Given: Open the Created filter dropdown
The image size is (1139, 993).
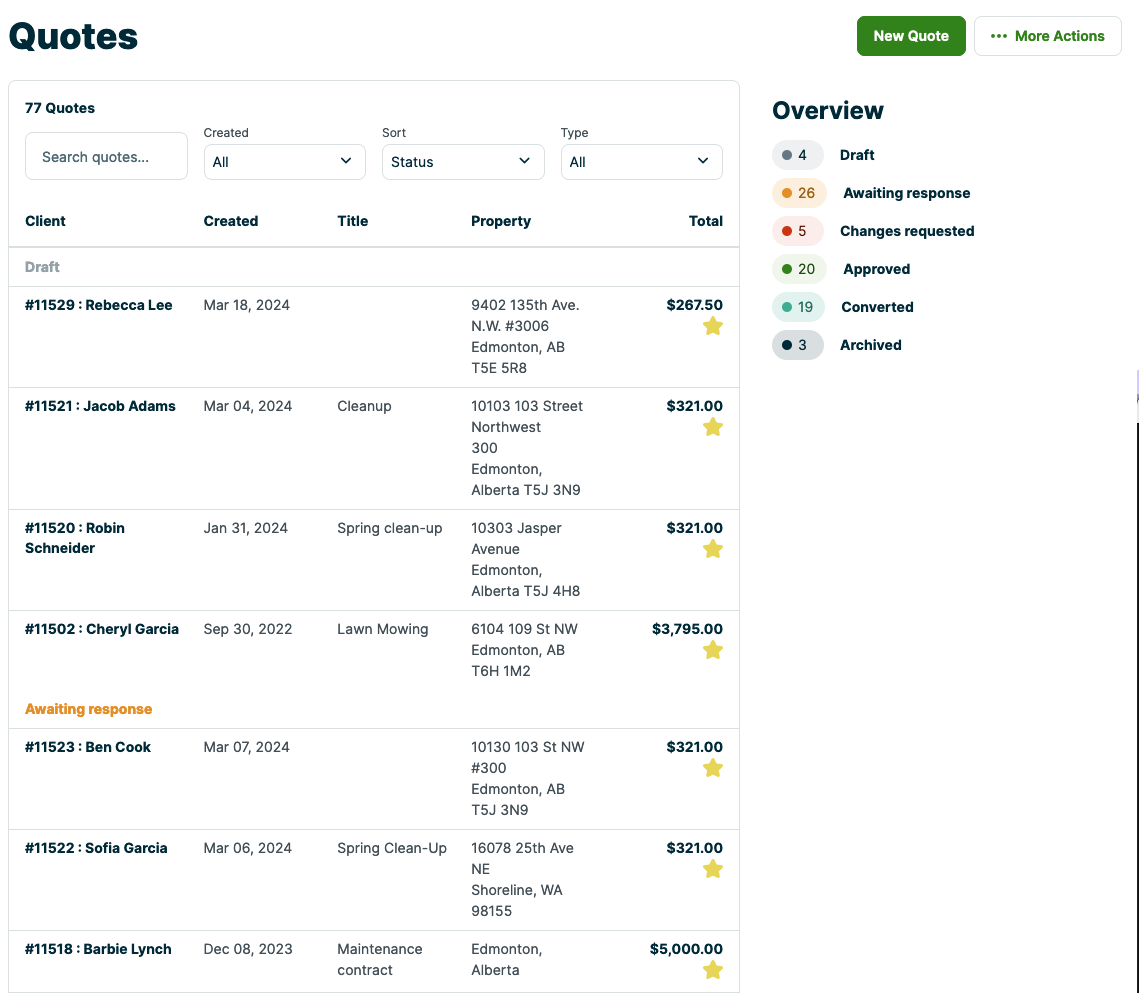Looking at the screenshot, I should [284, 162].
